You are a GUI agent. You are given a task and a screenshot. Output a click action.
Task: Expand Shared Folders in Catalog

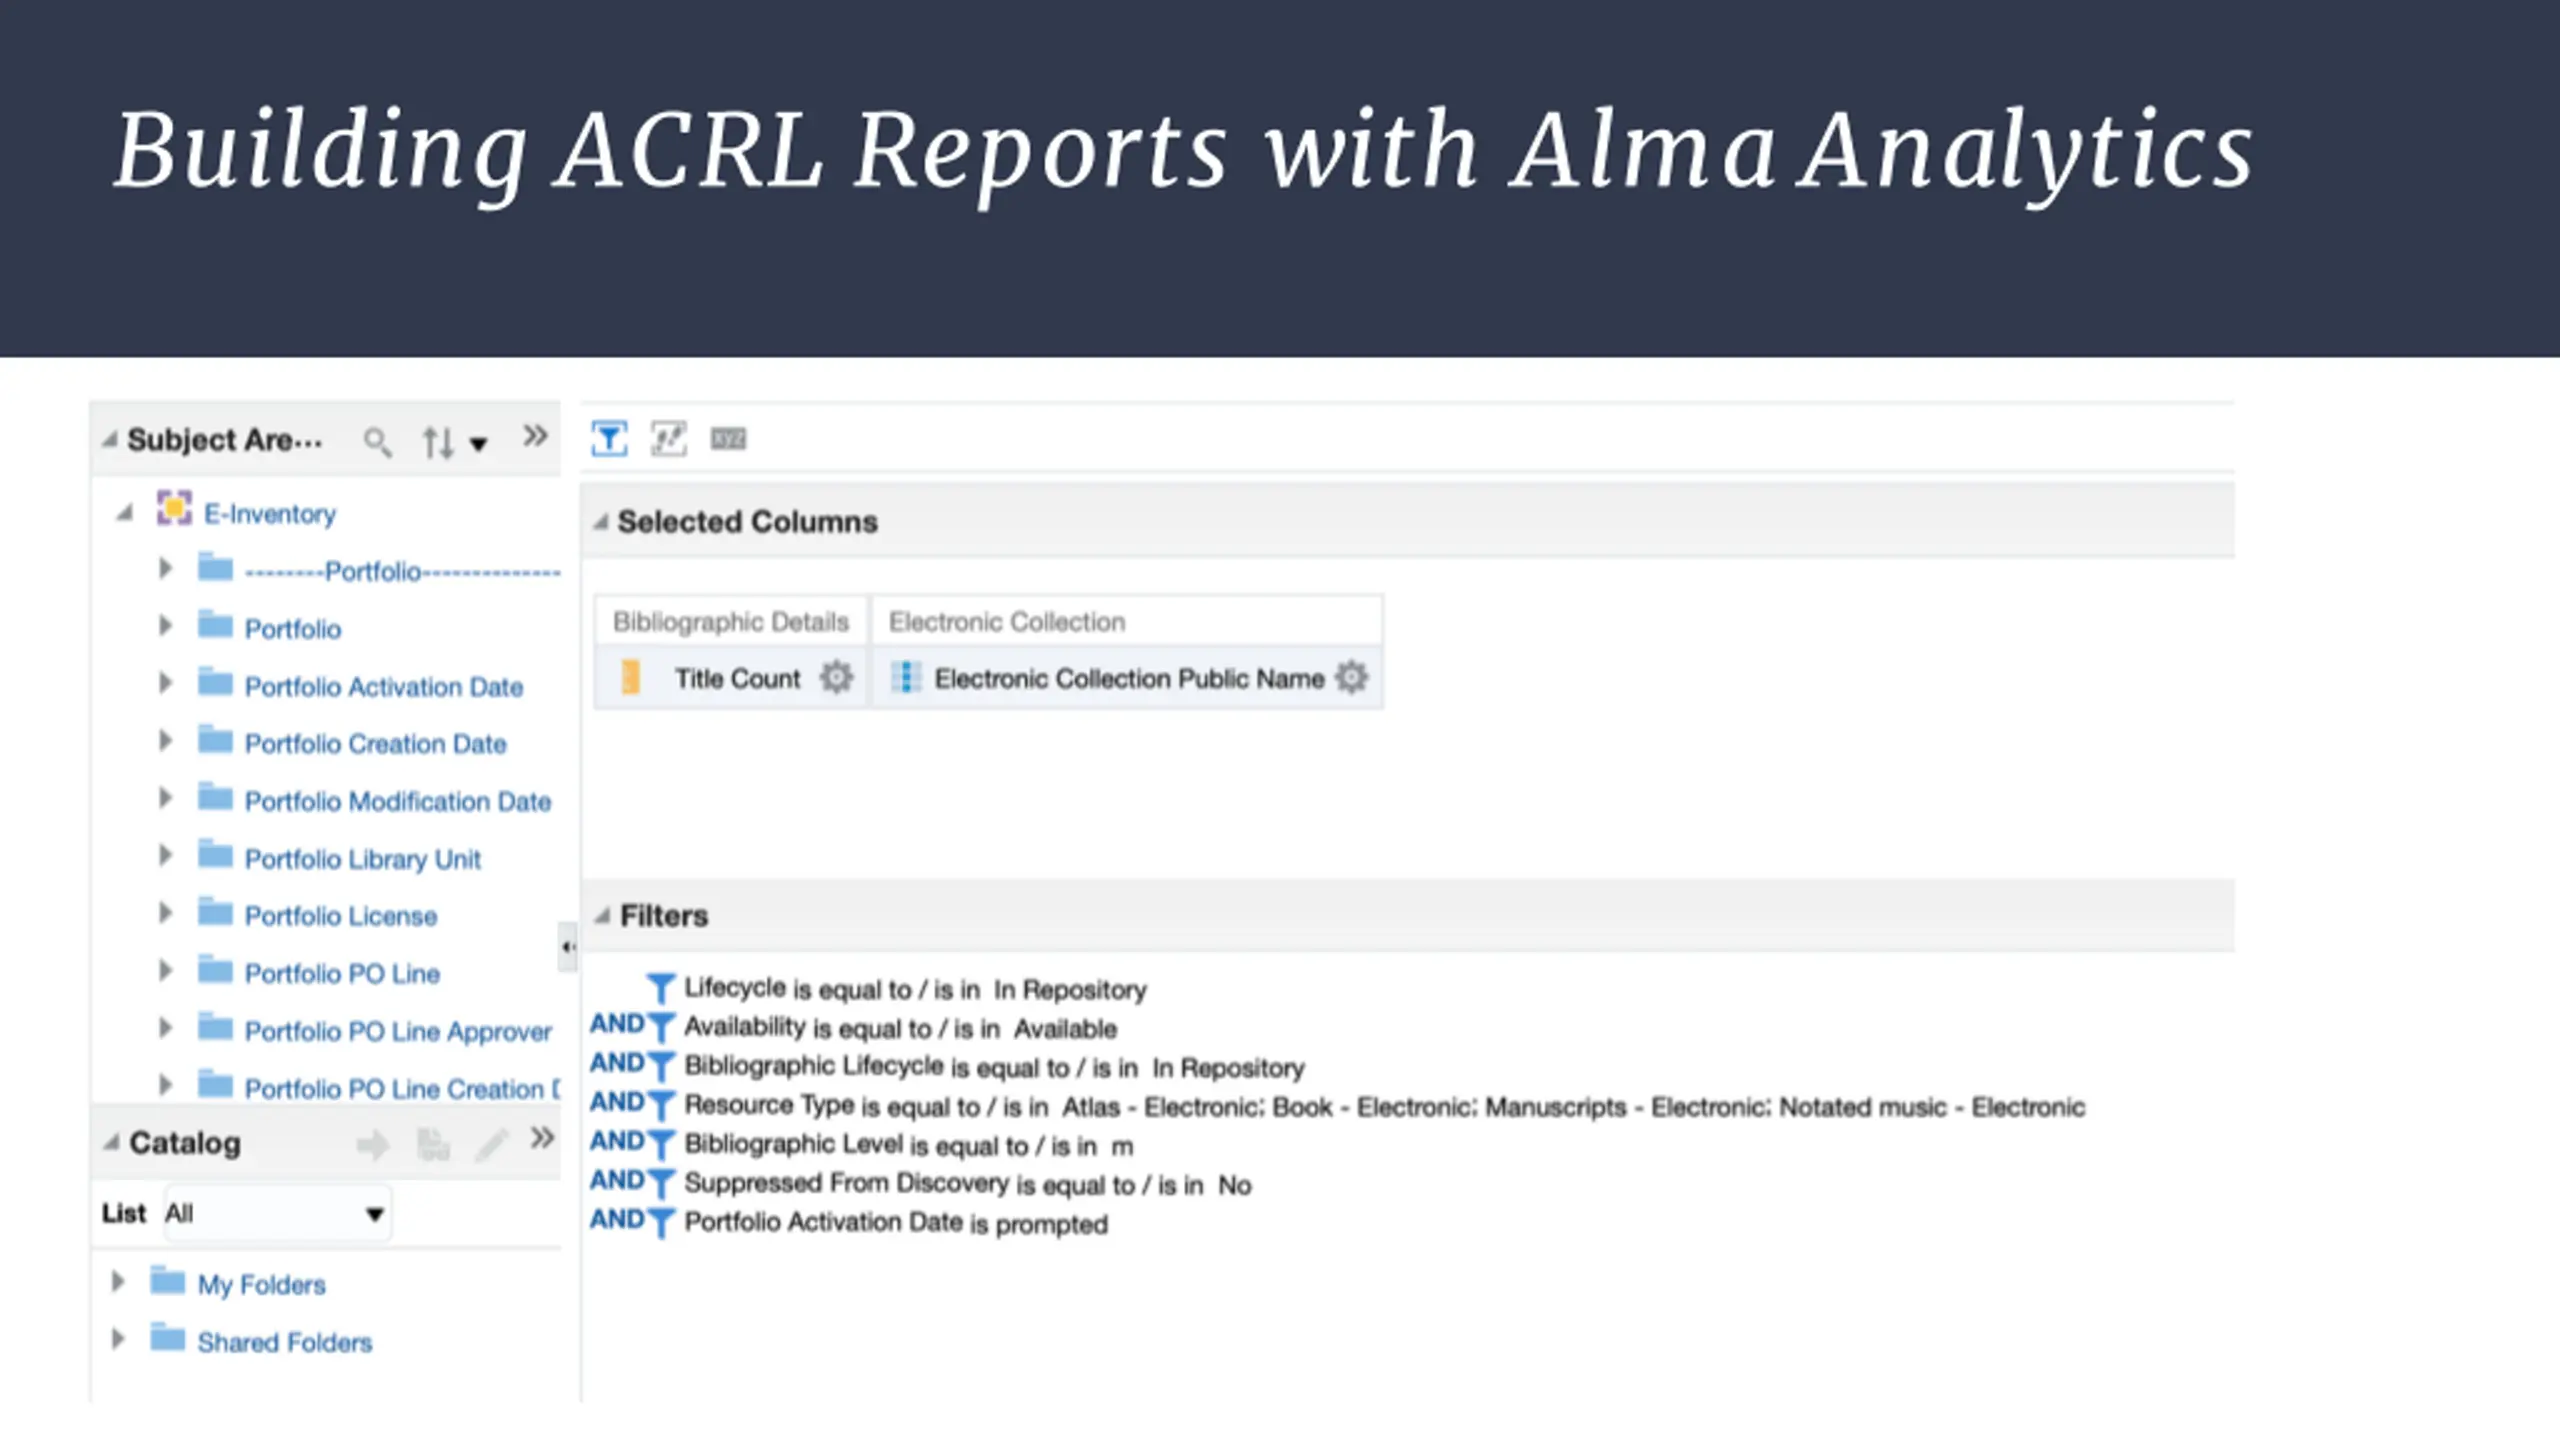tap(117, 1339)
